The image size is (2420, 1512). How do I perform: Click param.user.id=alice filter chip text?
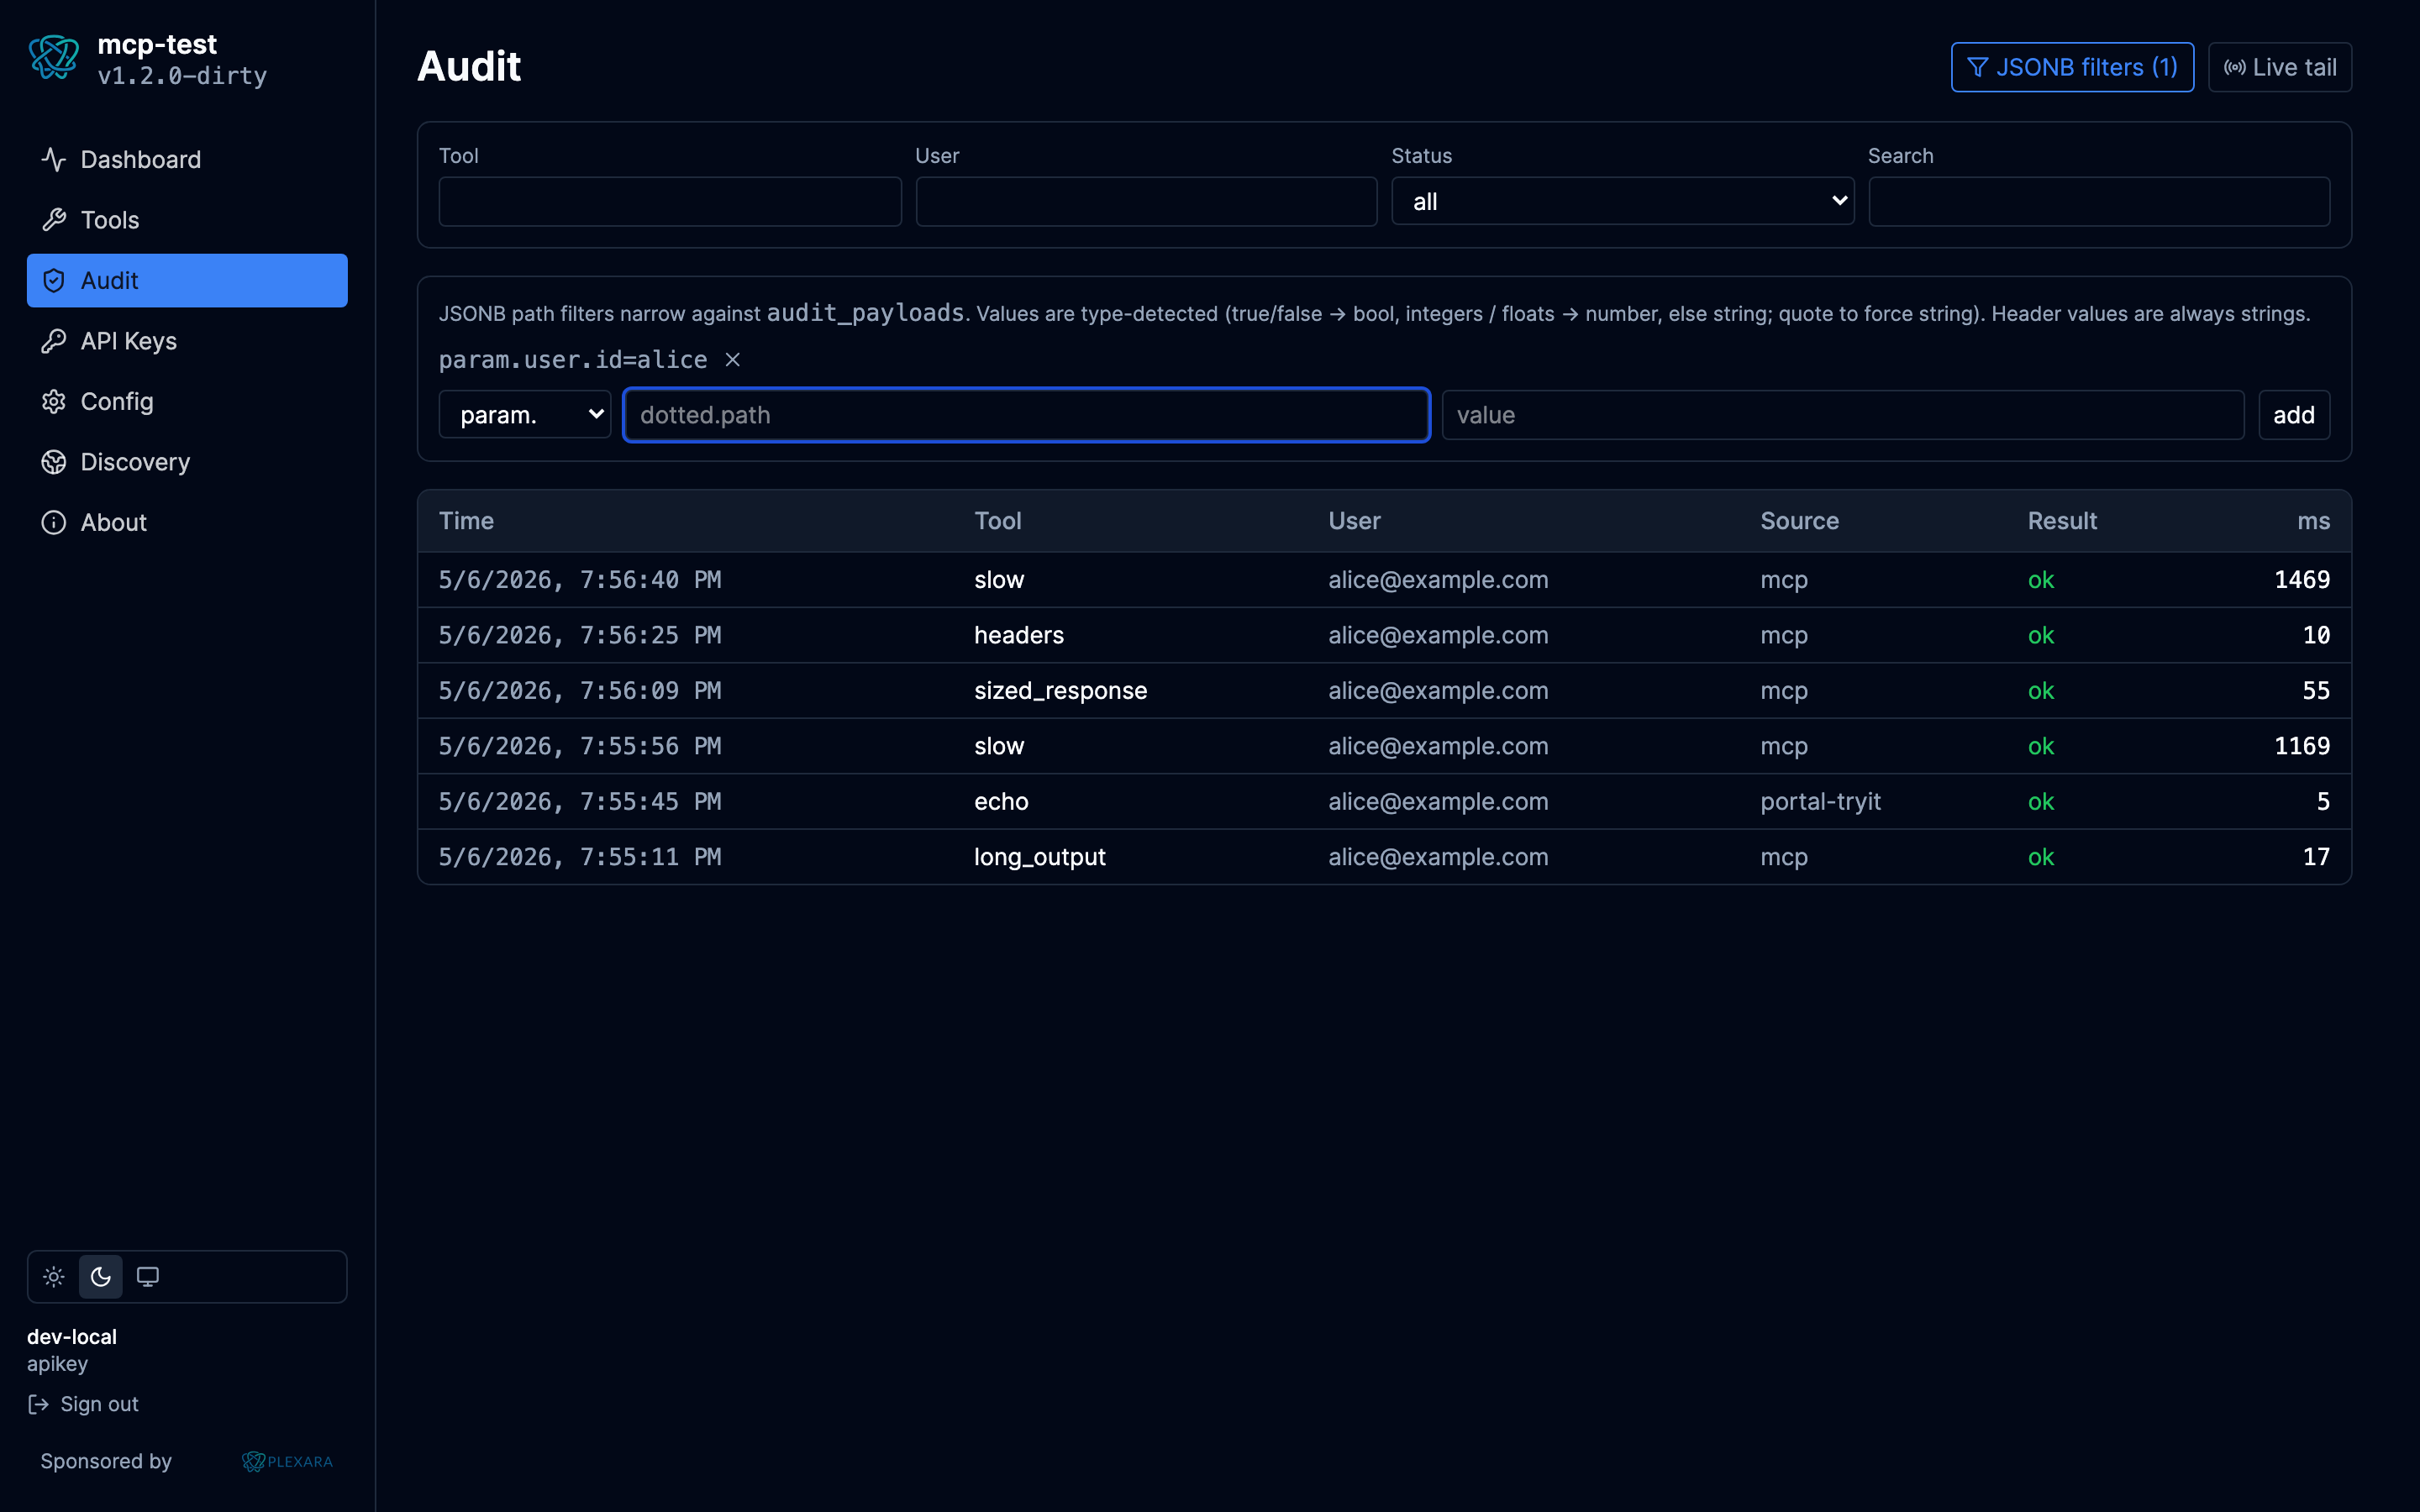click(573, 360)
